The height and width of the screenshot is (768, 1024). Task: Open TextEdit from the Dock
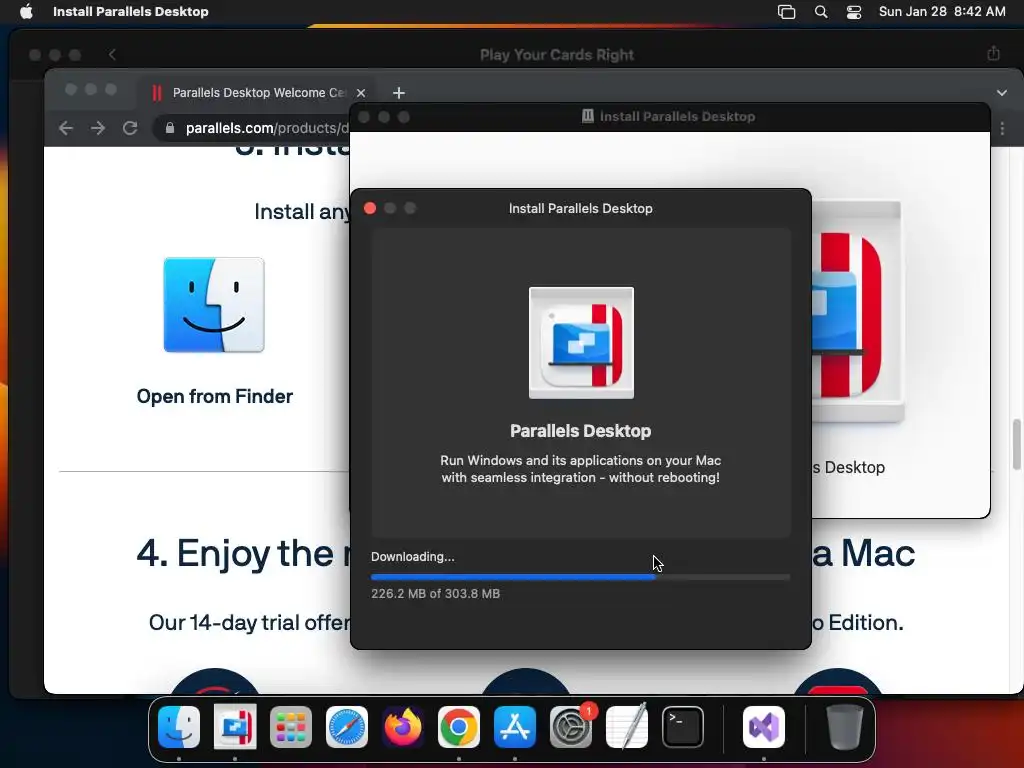click(x=627, y=727)
